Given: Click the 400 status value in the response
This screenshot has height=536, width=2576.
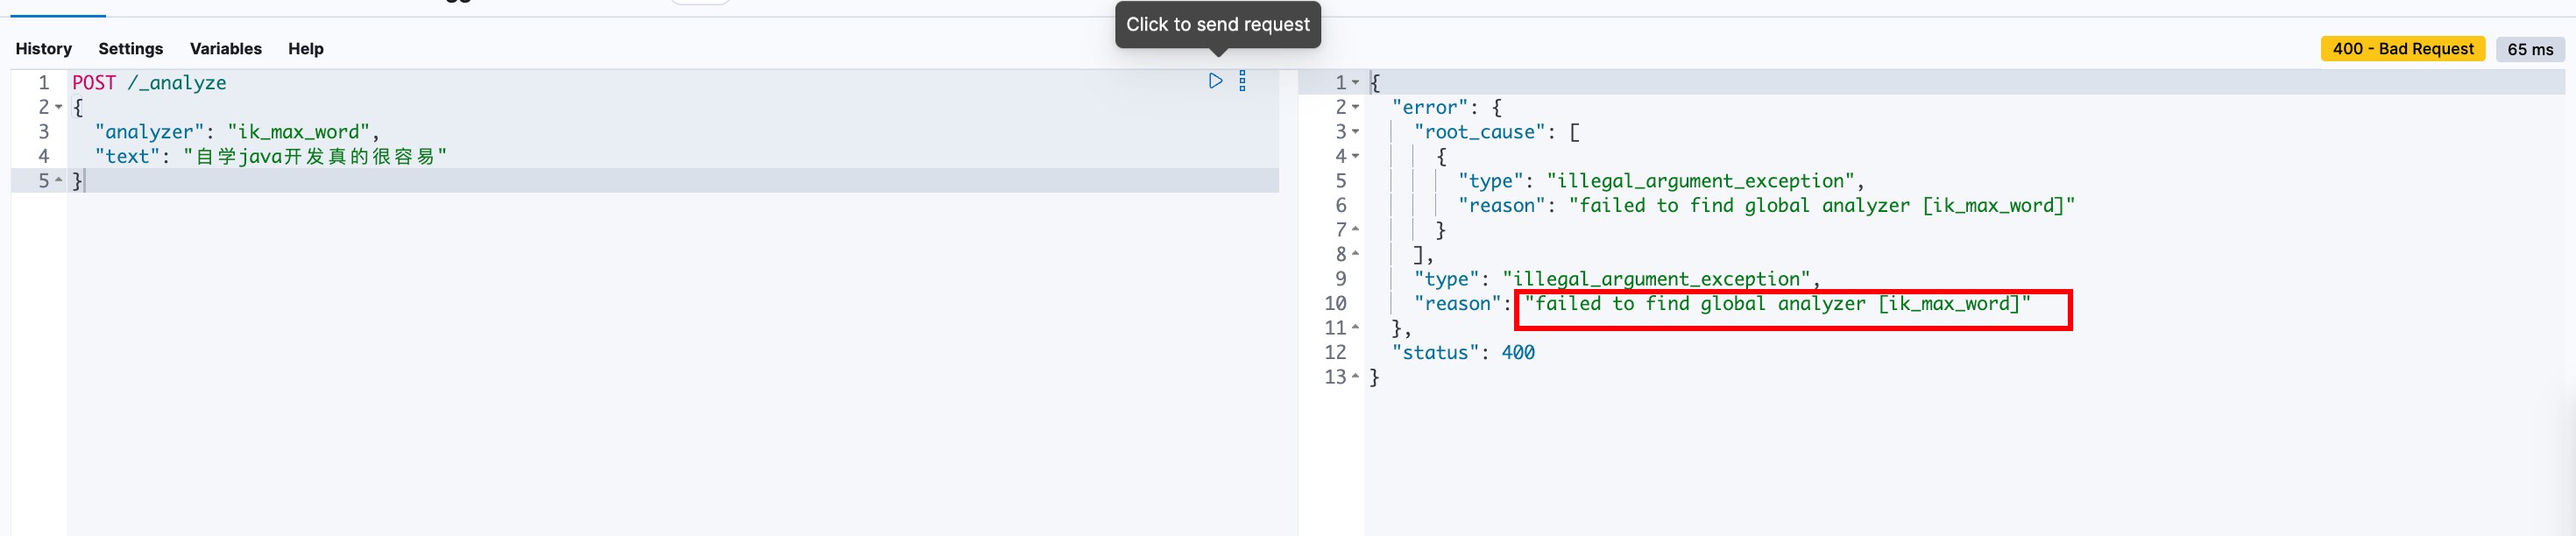Looking at the screenshot, I should pyautogui.click(x=1518, y=353).
